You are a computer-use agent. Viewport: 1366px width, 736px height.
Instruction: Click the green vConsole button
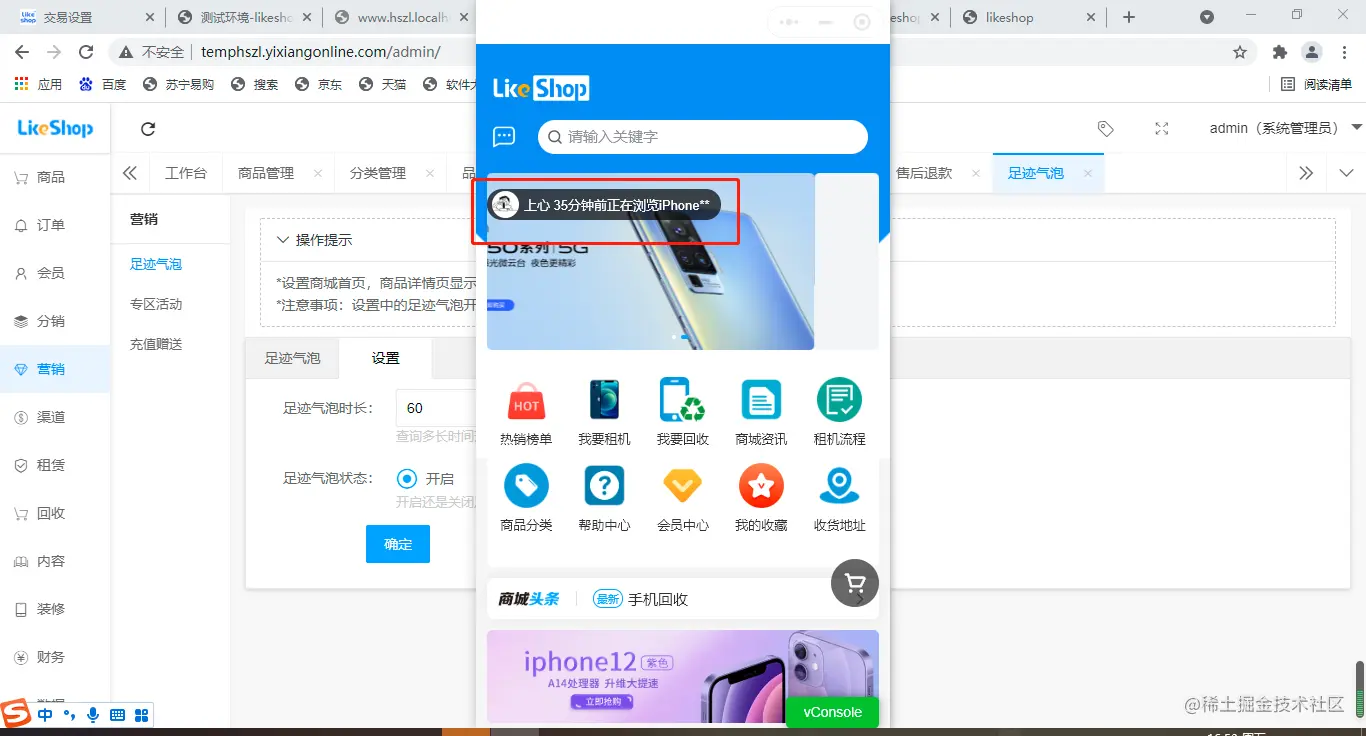click(832, 712)
